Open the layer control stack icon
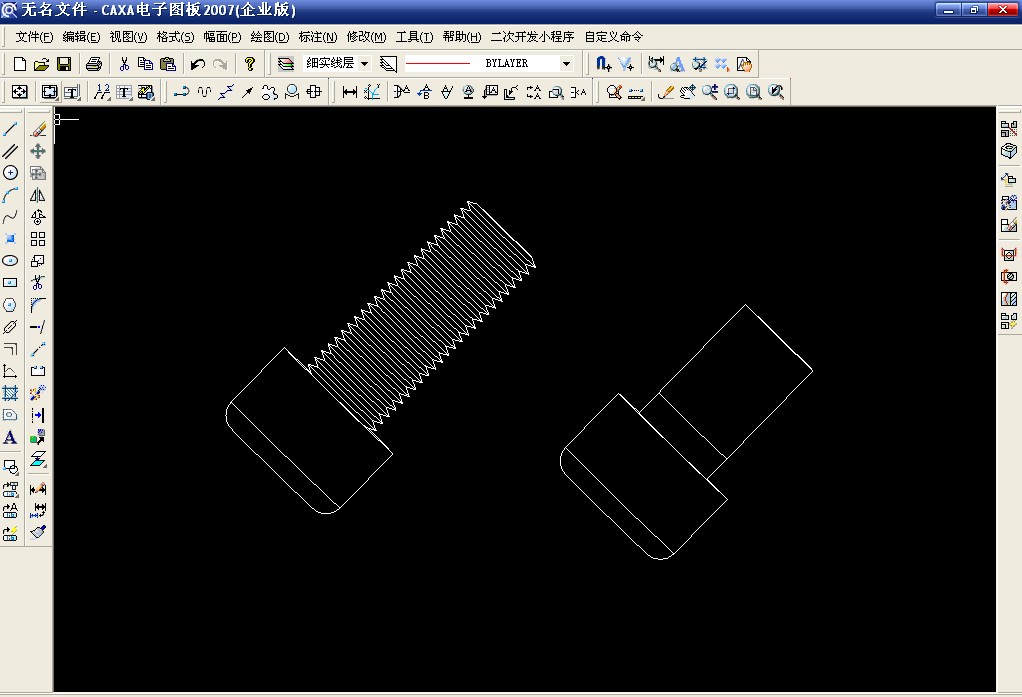The width and height of the screenshot is (1022, 697). tap(285, 64)
